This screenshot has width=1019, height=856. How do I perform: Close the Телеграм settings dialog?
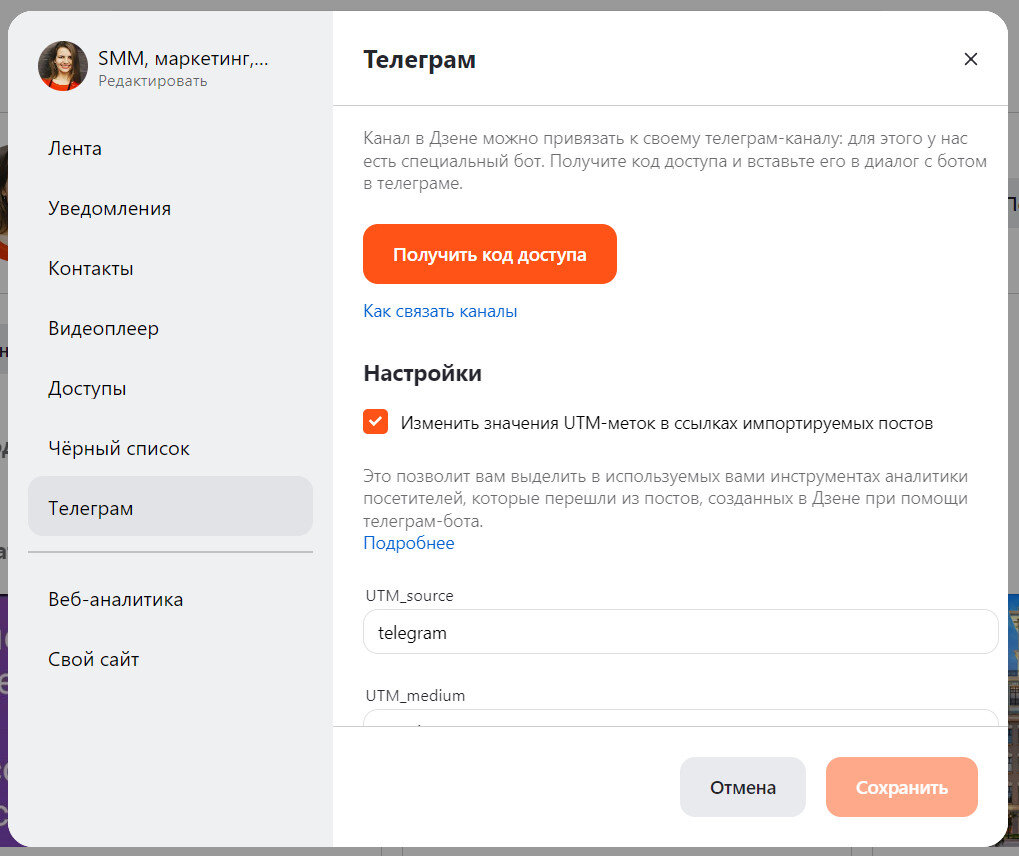[x=970, y=59]
